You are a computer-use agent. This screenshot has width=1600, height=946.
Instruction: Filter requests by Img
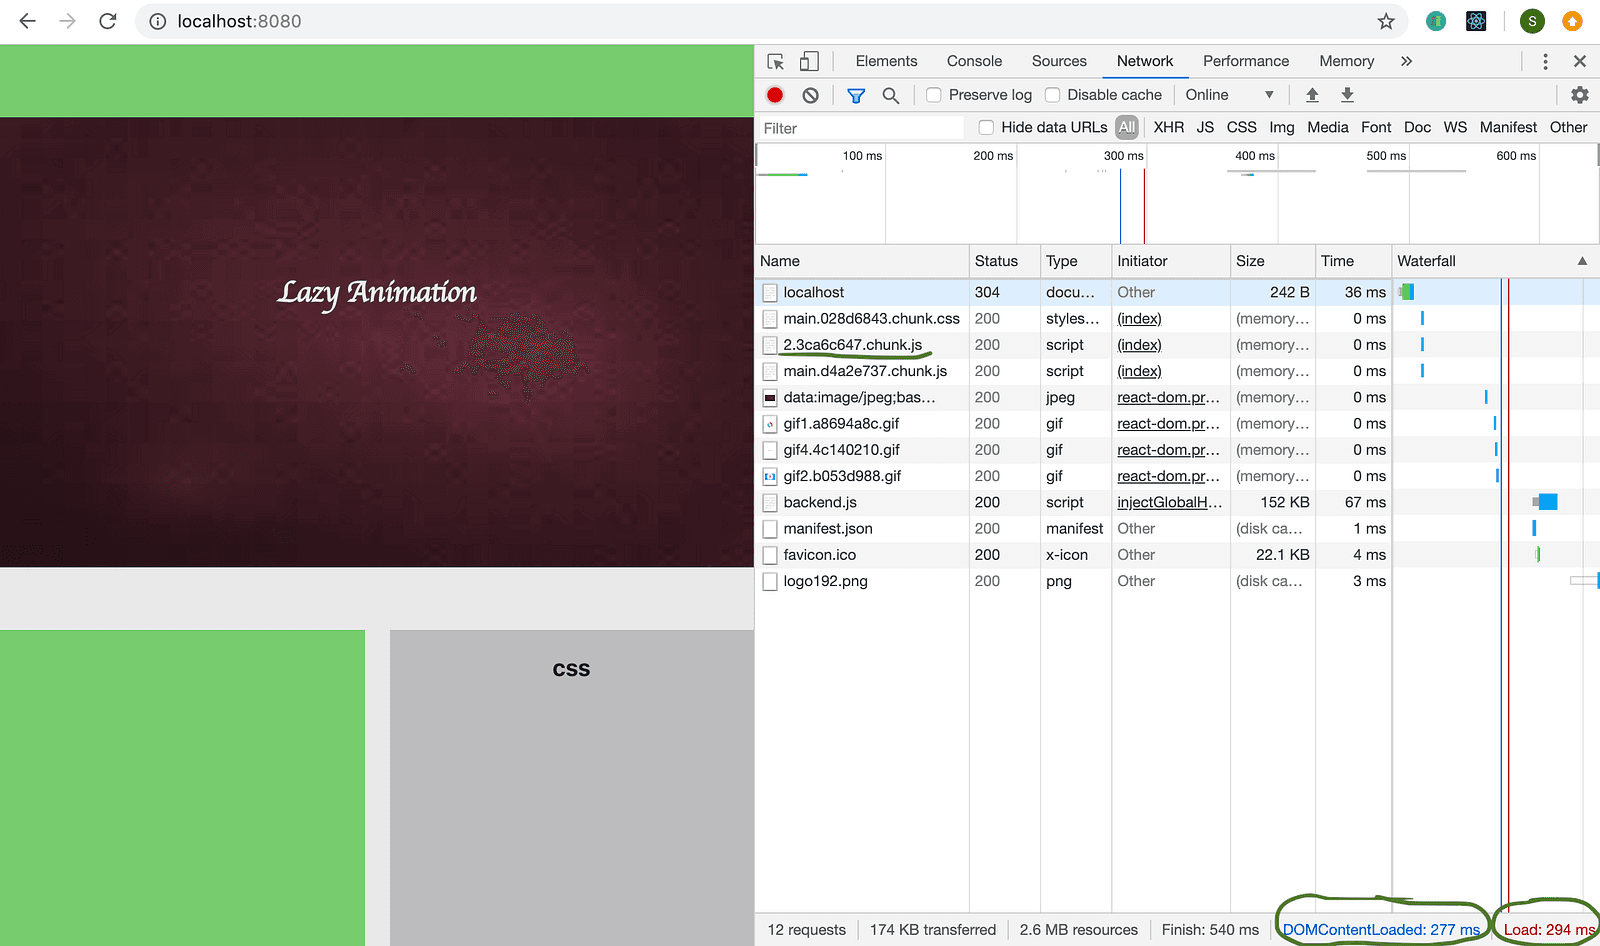[1281, 127]
